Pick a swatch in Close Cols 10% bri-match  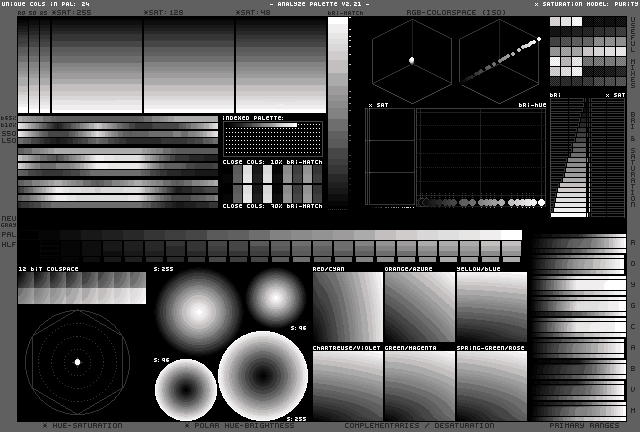coord(272,184)
